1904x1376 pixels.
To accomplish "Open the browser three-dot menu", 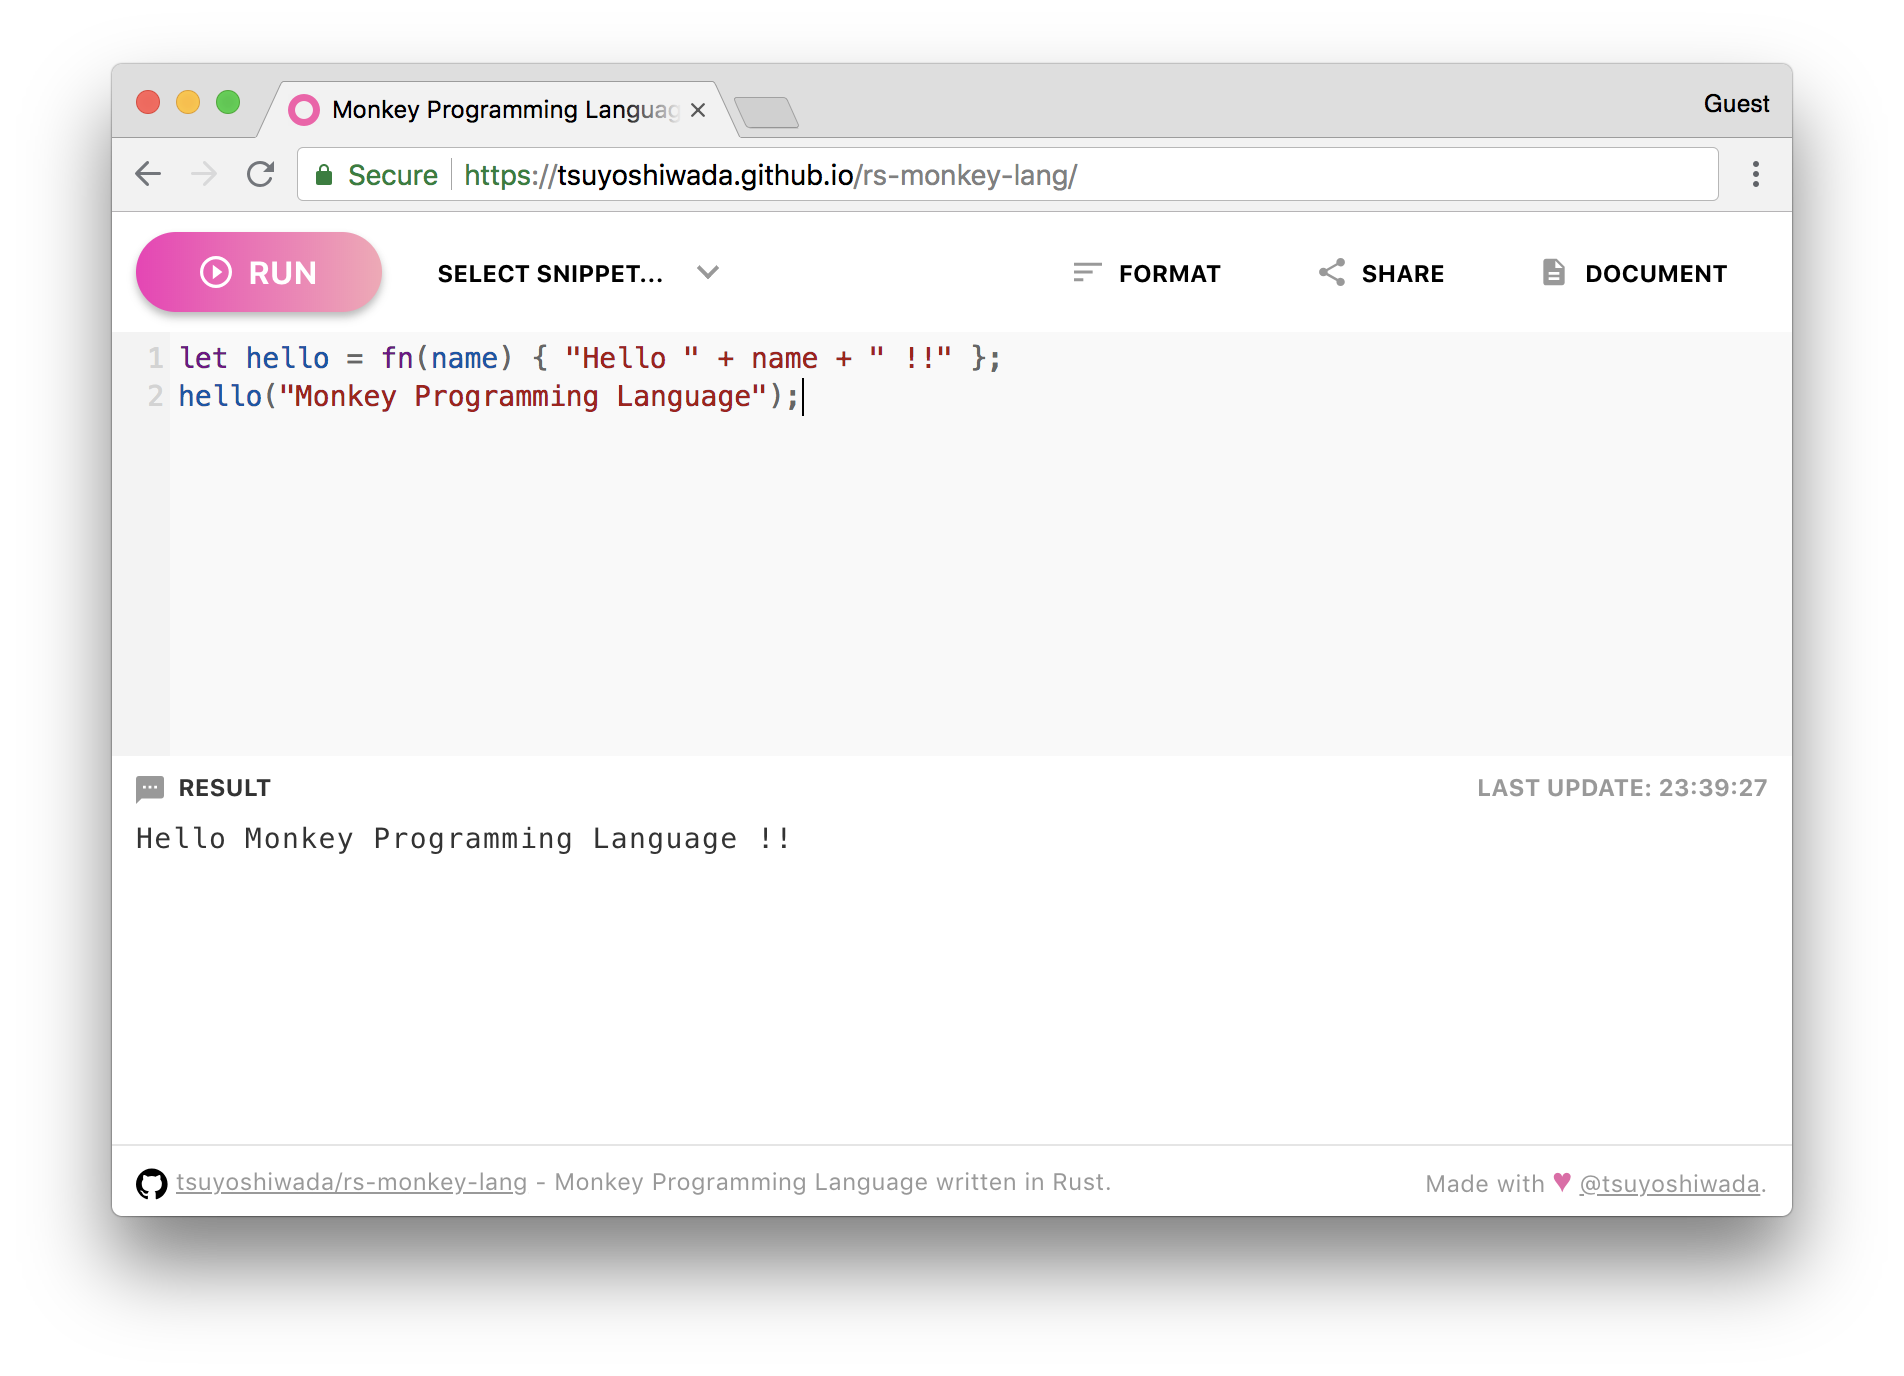I will point(1755,174).
